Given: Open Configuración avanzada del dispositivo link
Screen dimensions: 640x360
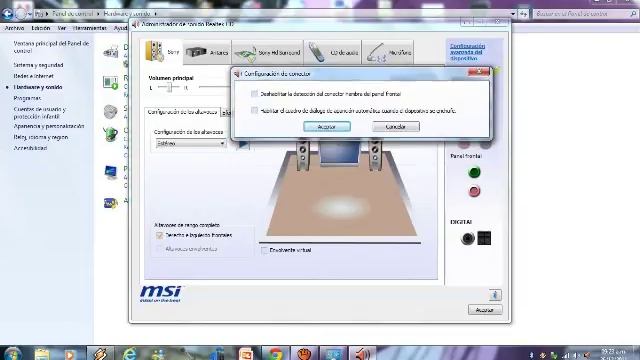Looking at the screenshot, I should pos(467,52).
